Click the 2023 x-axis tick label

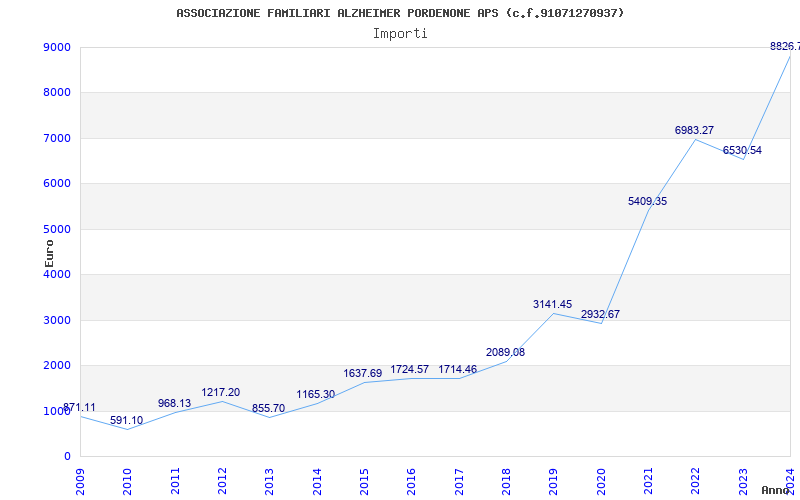tap(743, 481)
